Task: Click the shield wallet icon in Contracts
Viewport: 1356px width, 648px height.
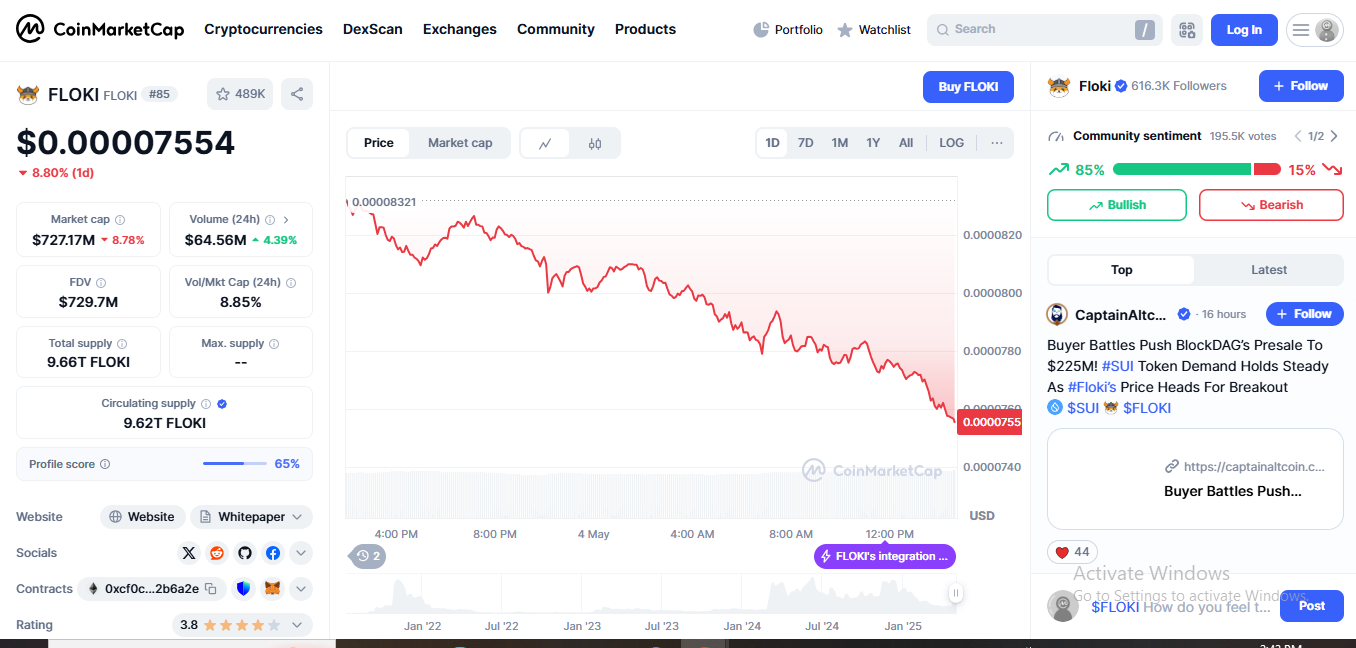Action: pos(244,589)
